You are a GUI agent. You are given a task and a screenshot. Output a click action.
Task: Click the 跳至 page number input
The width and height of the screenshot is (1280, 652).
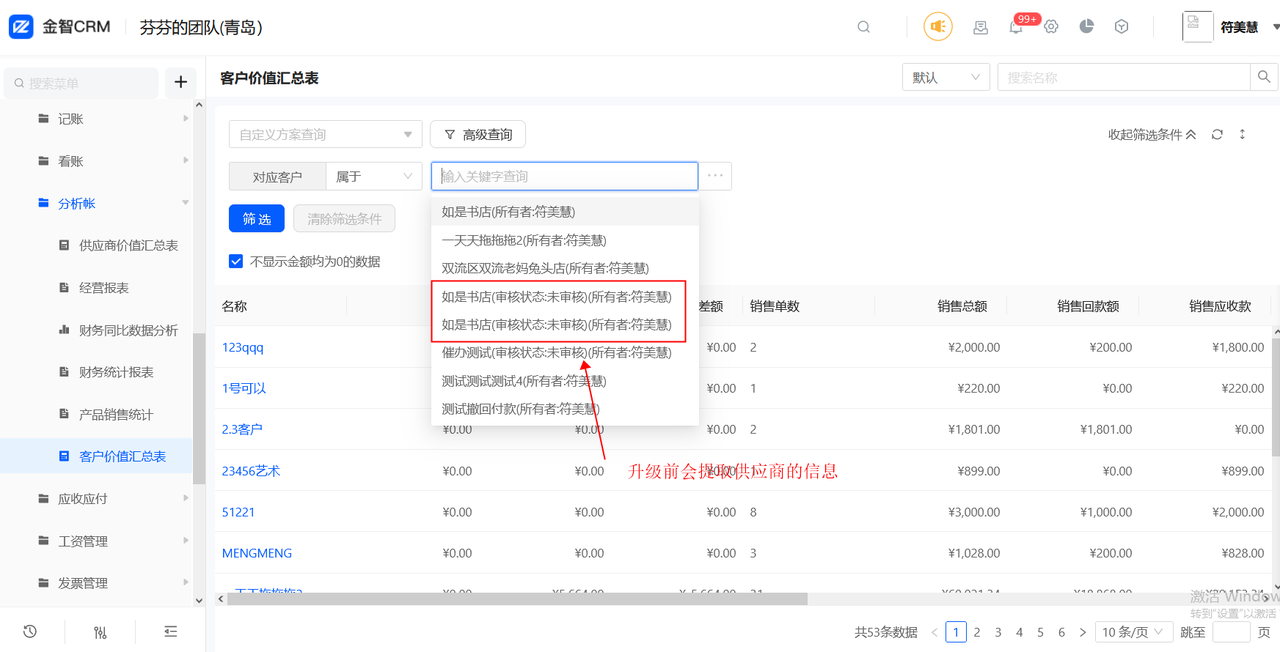tap(1231, 632)
